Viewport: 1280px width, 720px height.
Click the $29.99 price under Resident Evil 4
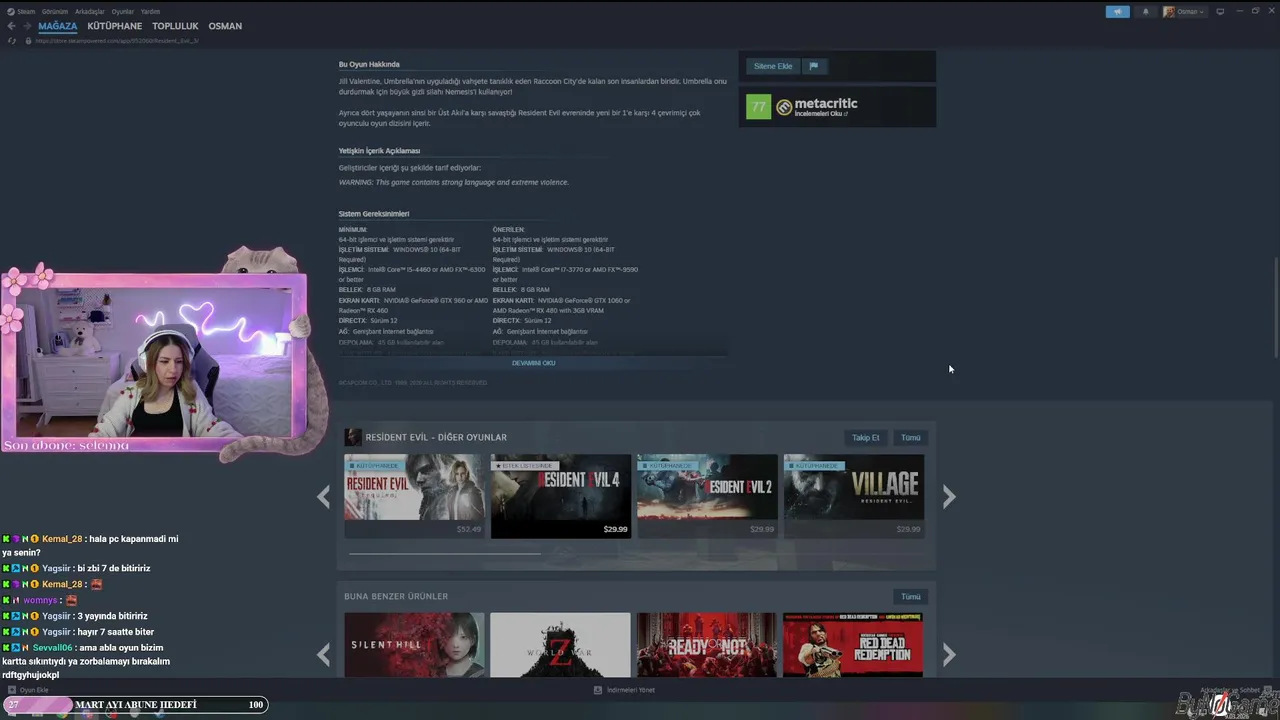(x=615, y=529)
